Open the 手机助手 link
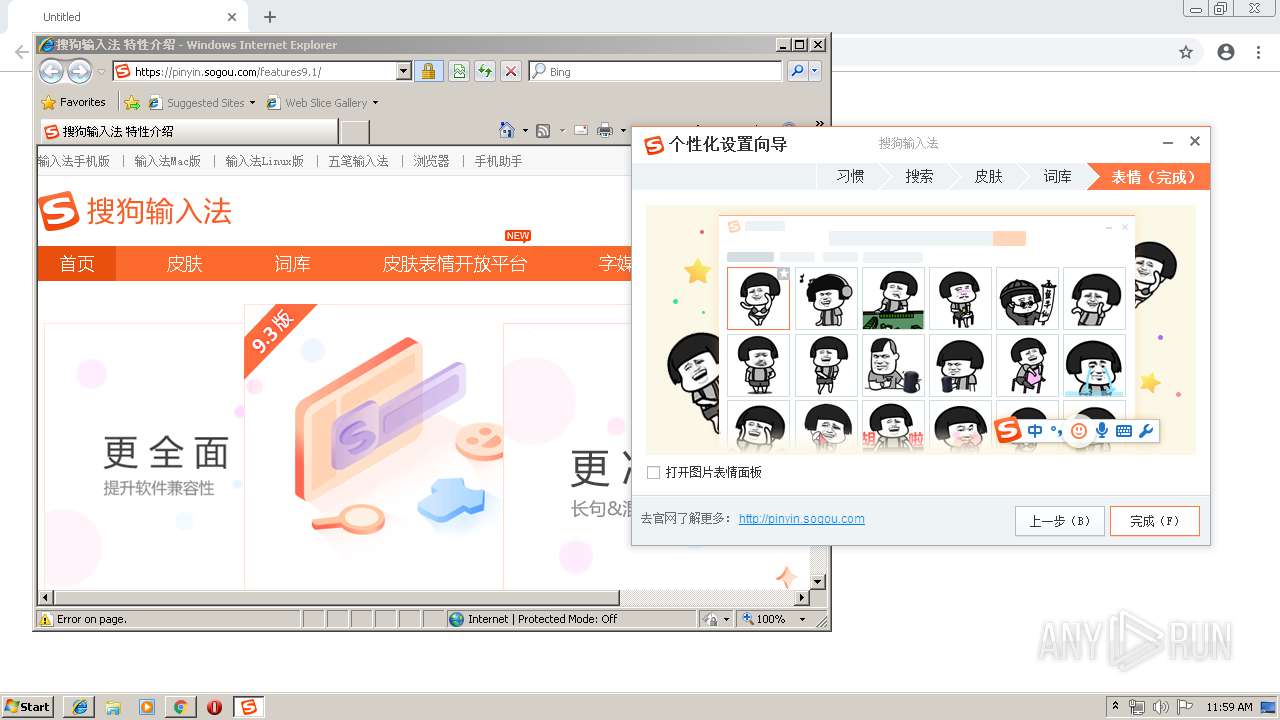Viewport: 1280px width, 720px height. coord(498,161)
